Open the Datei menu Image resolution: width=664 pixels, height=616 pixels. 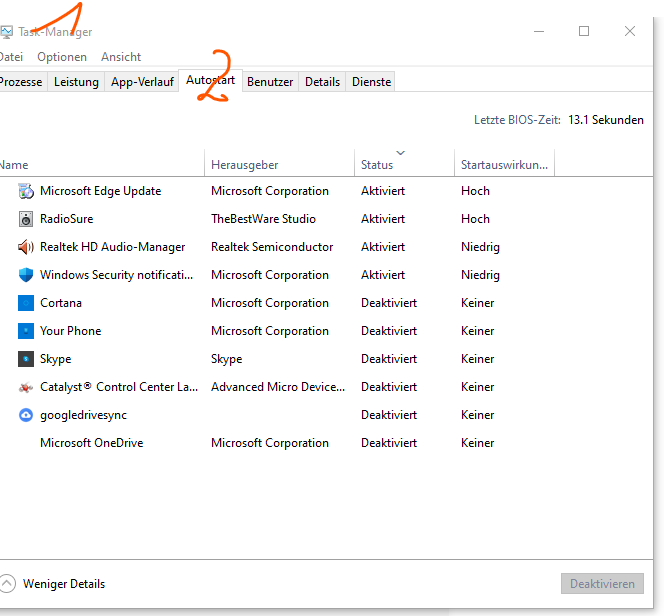point(11,57)
